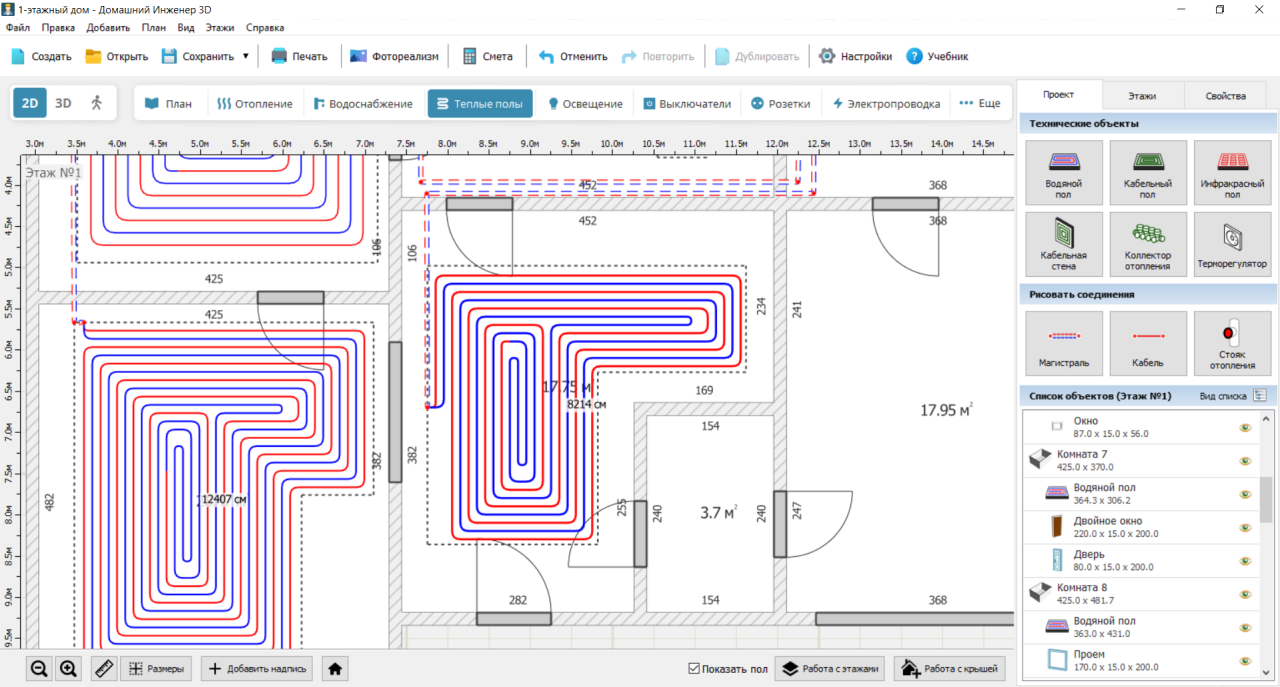Select the Стояк отопления tool
This screenshot has width=1280, height=687.
(1232, 344)
